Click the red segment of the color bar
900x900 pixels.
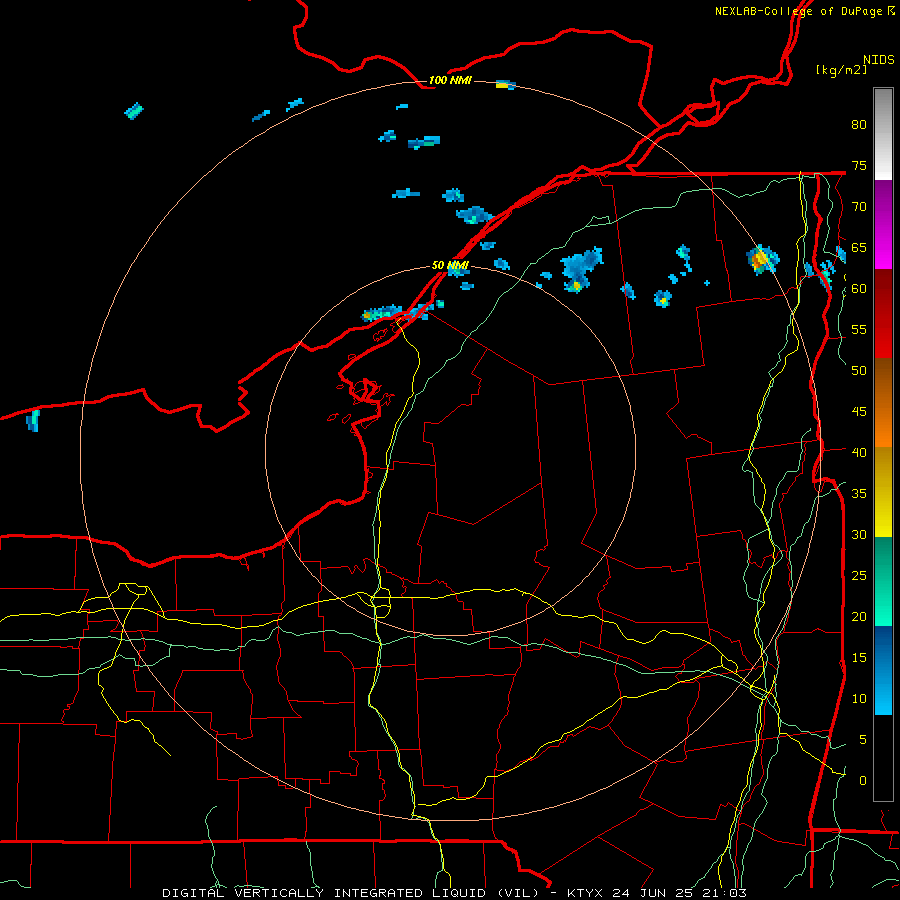(x=883, y=314)
